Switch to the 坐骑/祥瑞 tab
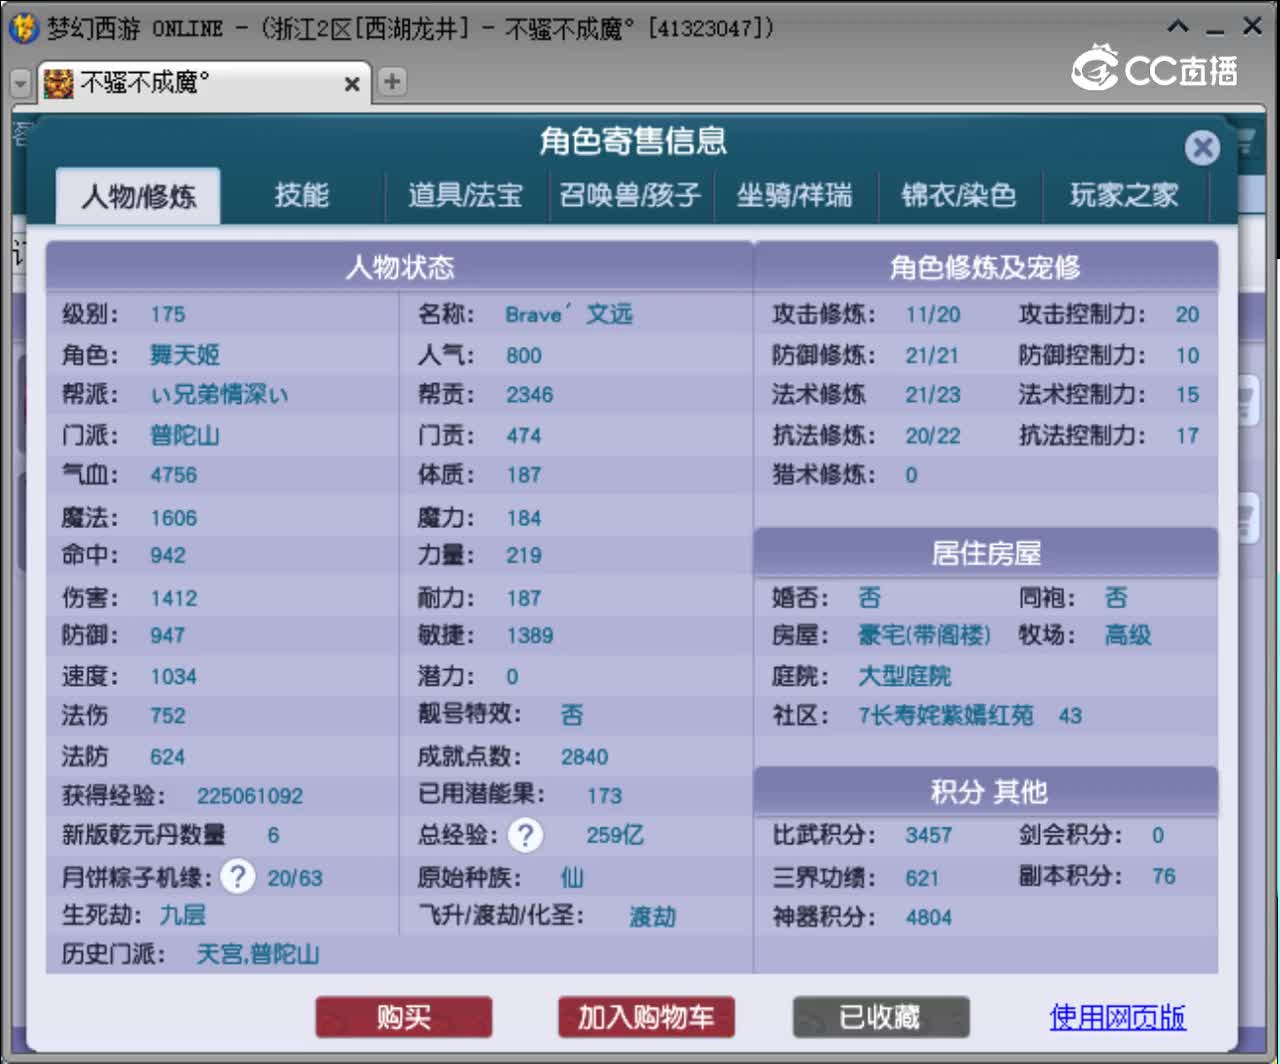Image resolution: width=1280 pixels, height=1064 pixels. tap(795, 195)
